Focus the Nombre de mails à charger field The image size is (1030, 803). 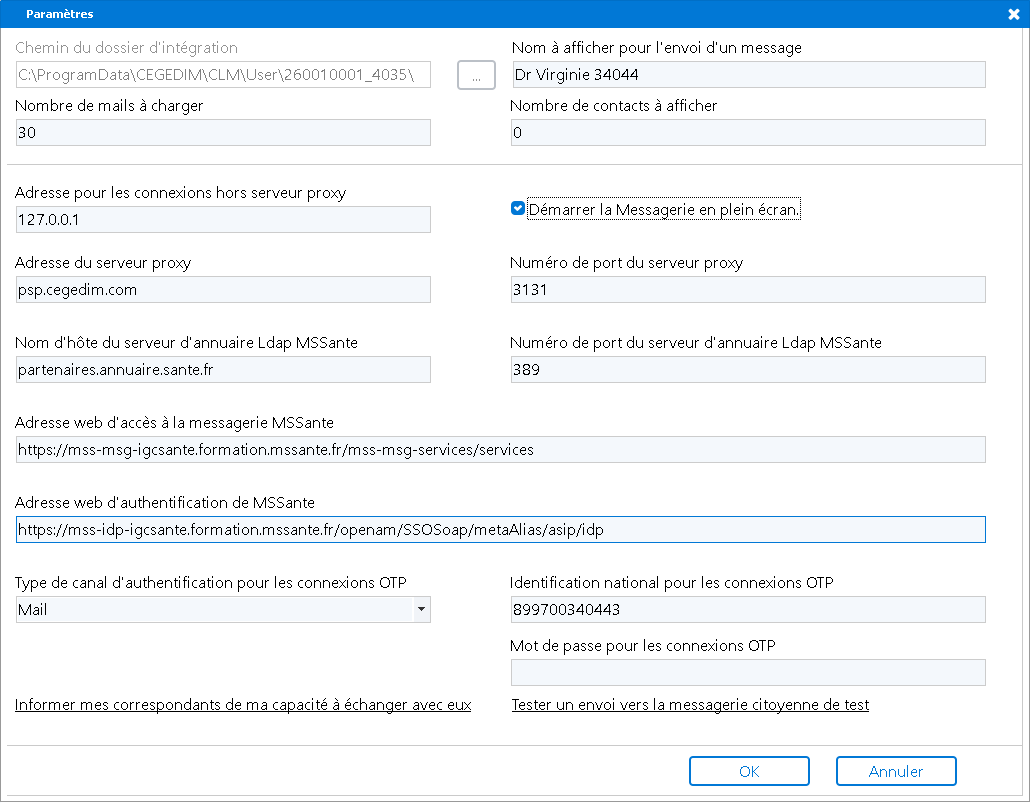pyautogui.click(x=223, y=133)
